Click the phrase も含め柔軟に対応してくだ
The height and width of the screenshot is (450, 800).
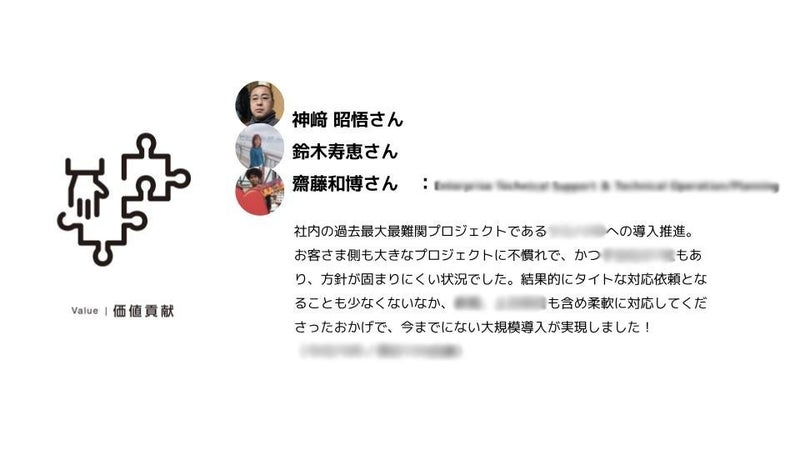(x=628, y=303)
